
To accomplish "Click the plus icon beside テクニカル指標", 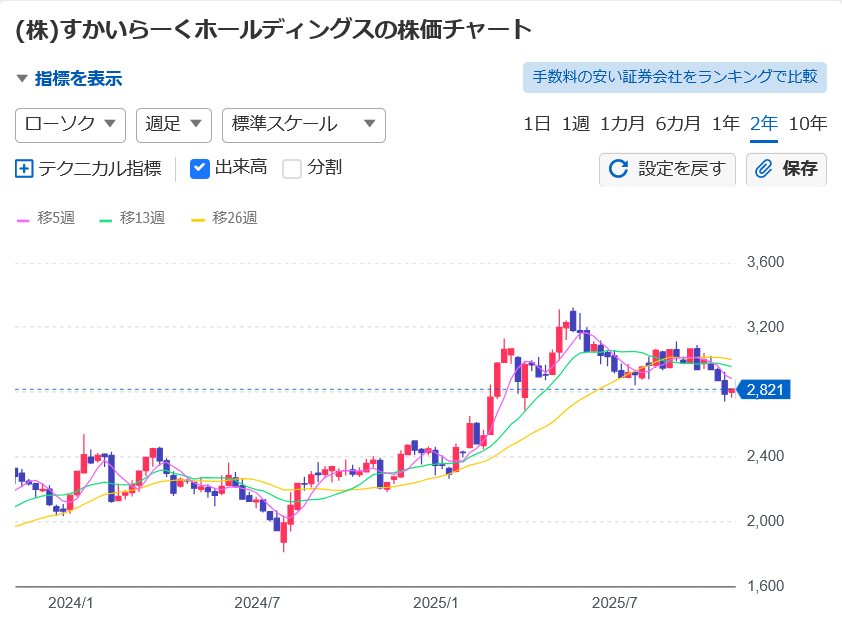I will 25,169.
